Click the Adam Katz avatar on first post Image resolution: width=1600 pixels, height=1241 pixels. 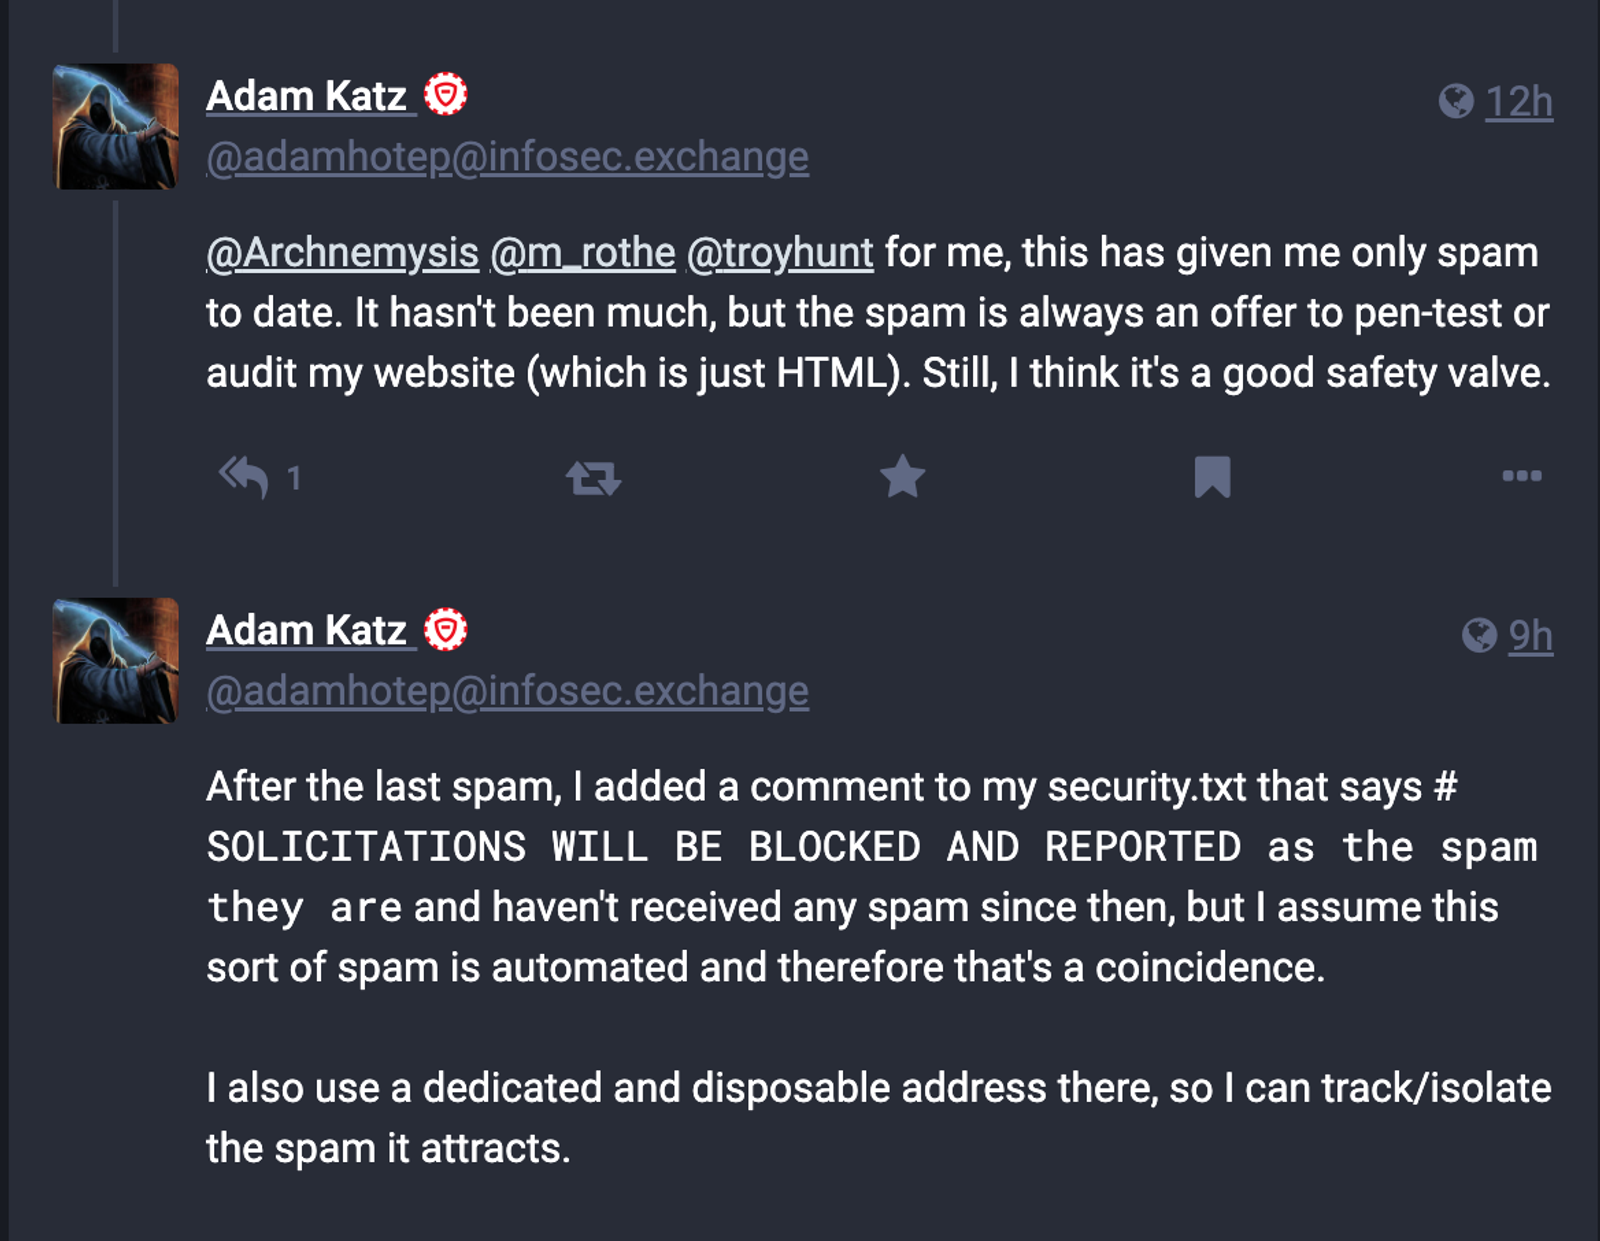(x=116, y=127)
